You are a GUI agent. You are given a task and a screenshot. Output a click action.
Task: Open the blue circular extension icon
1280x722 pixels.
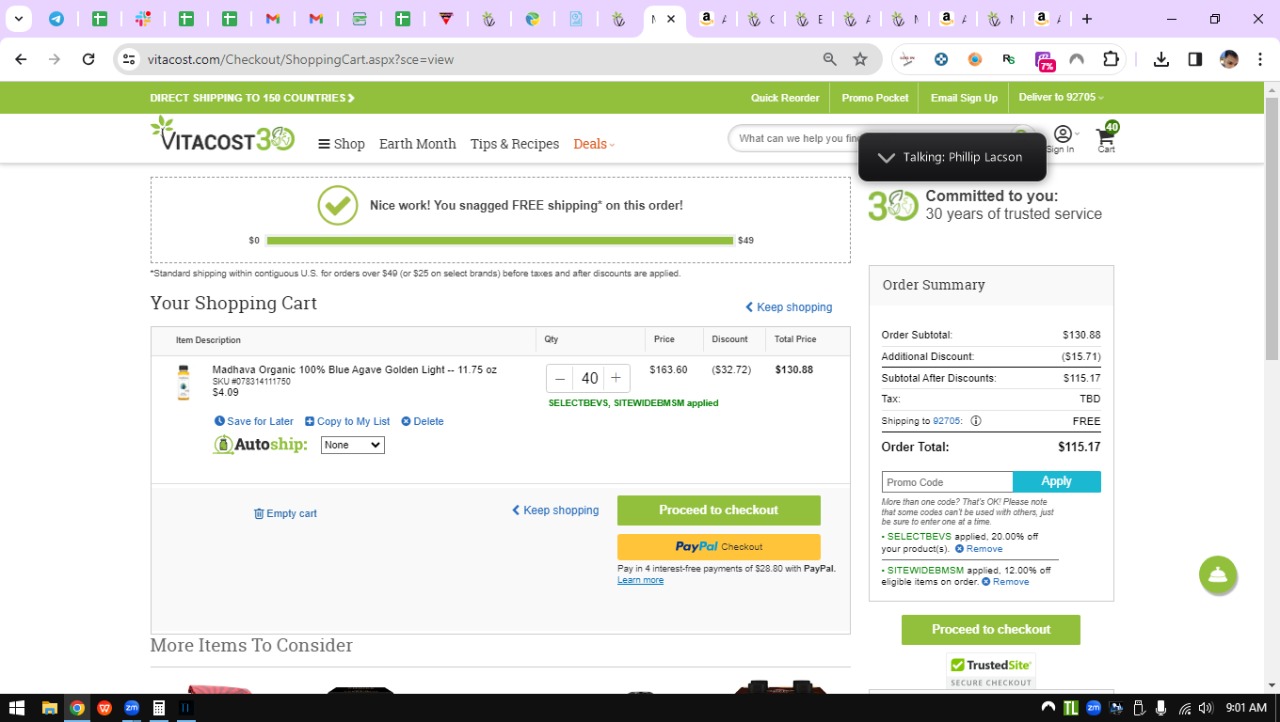click(x=941, y=59)
